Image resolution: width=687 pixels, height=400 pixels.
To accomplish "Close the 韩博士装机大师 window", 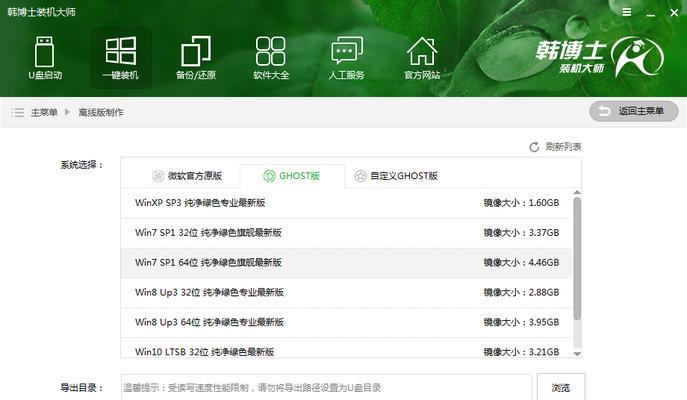I will tap(674, 13).
